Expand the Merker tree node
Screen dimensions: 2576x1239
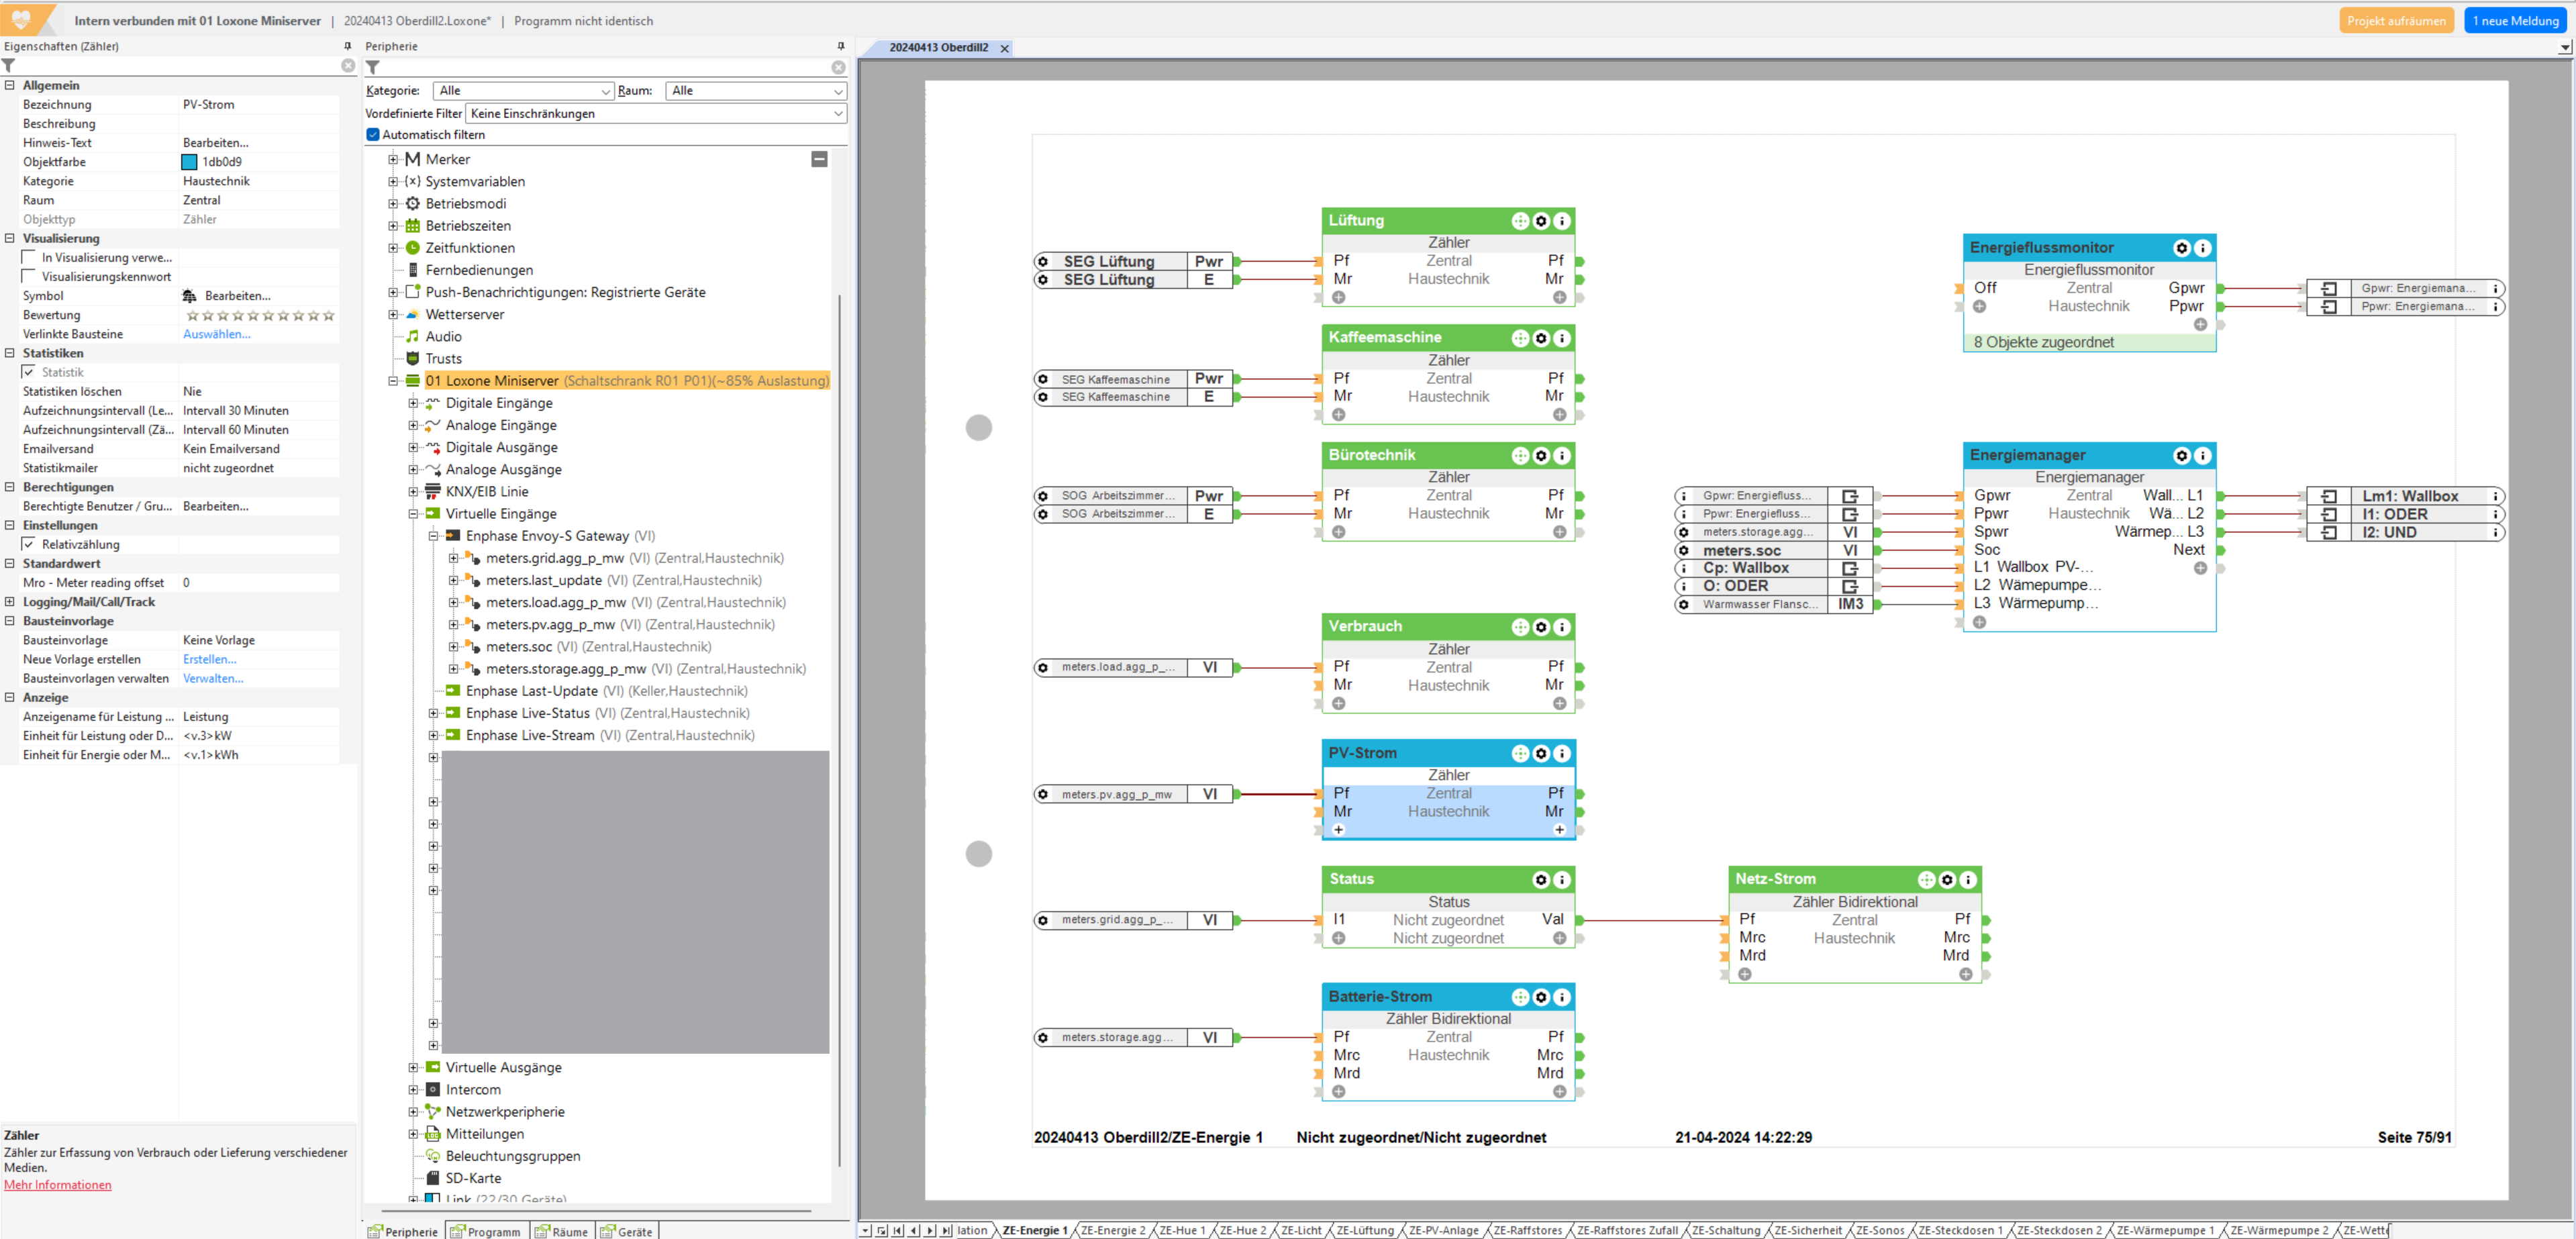(x=393, y=159)
